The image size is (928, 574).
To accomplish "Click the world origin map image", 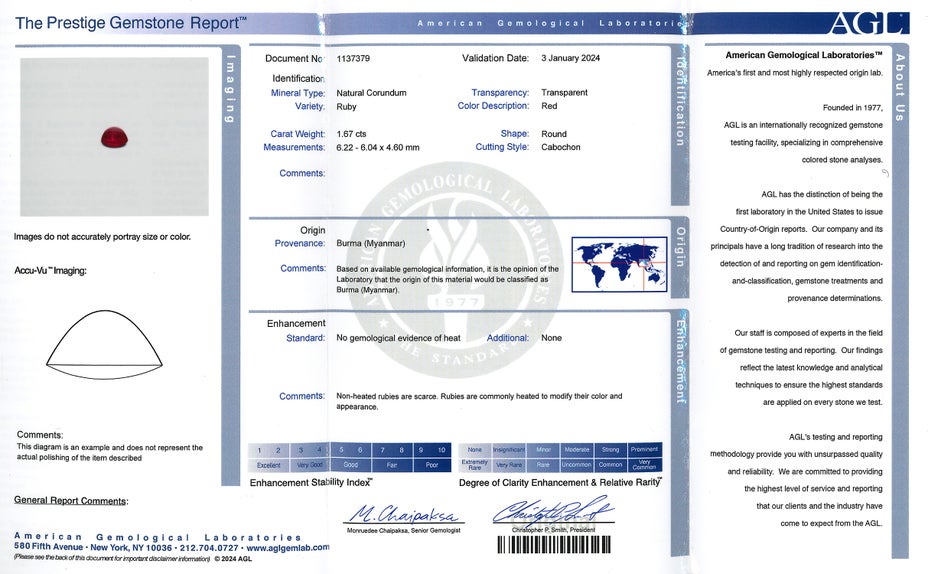I will pyautogui.click(x=619, y=264).
